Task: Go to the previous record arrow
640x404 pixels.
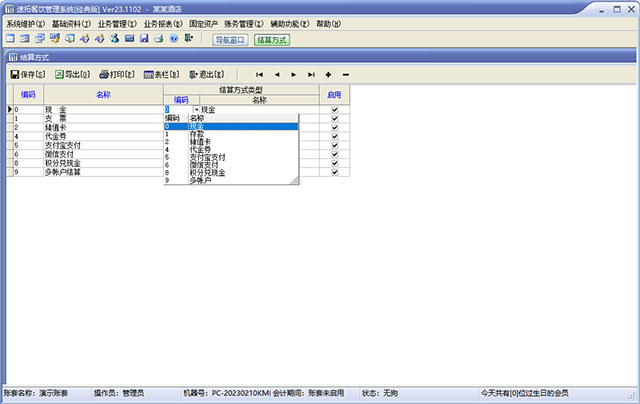Action: click(277, 75)
